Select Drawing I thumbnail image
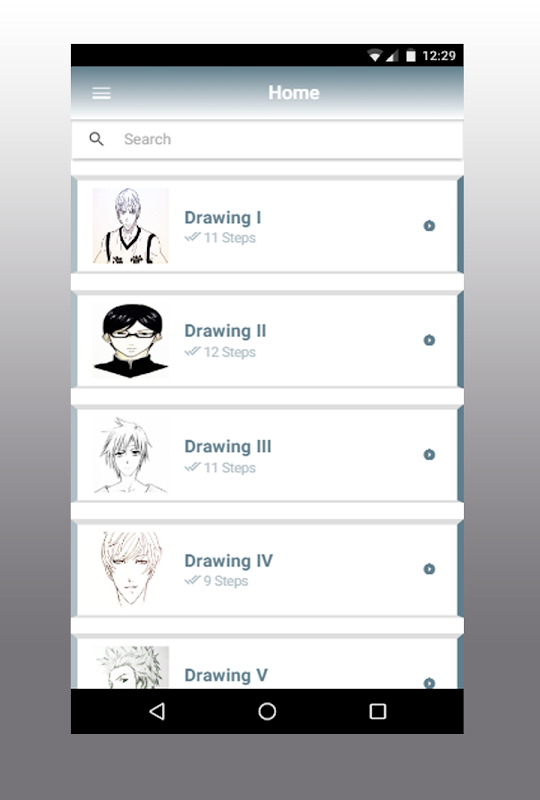The width and height of the screenshot is (540, 800). [131, 226]
